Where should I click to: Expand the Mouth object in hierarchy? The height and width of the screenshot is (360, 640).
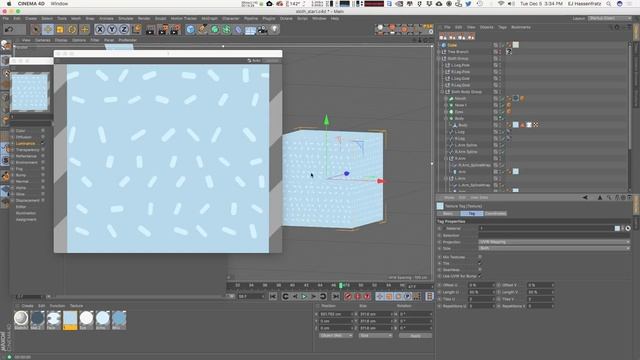click(x=446, y=98)
